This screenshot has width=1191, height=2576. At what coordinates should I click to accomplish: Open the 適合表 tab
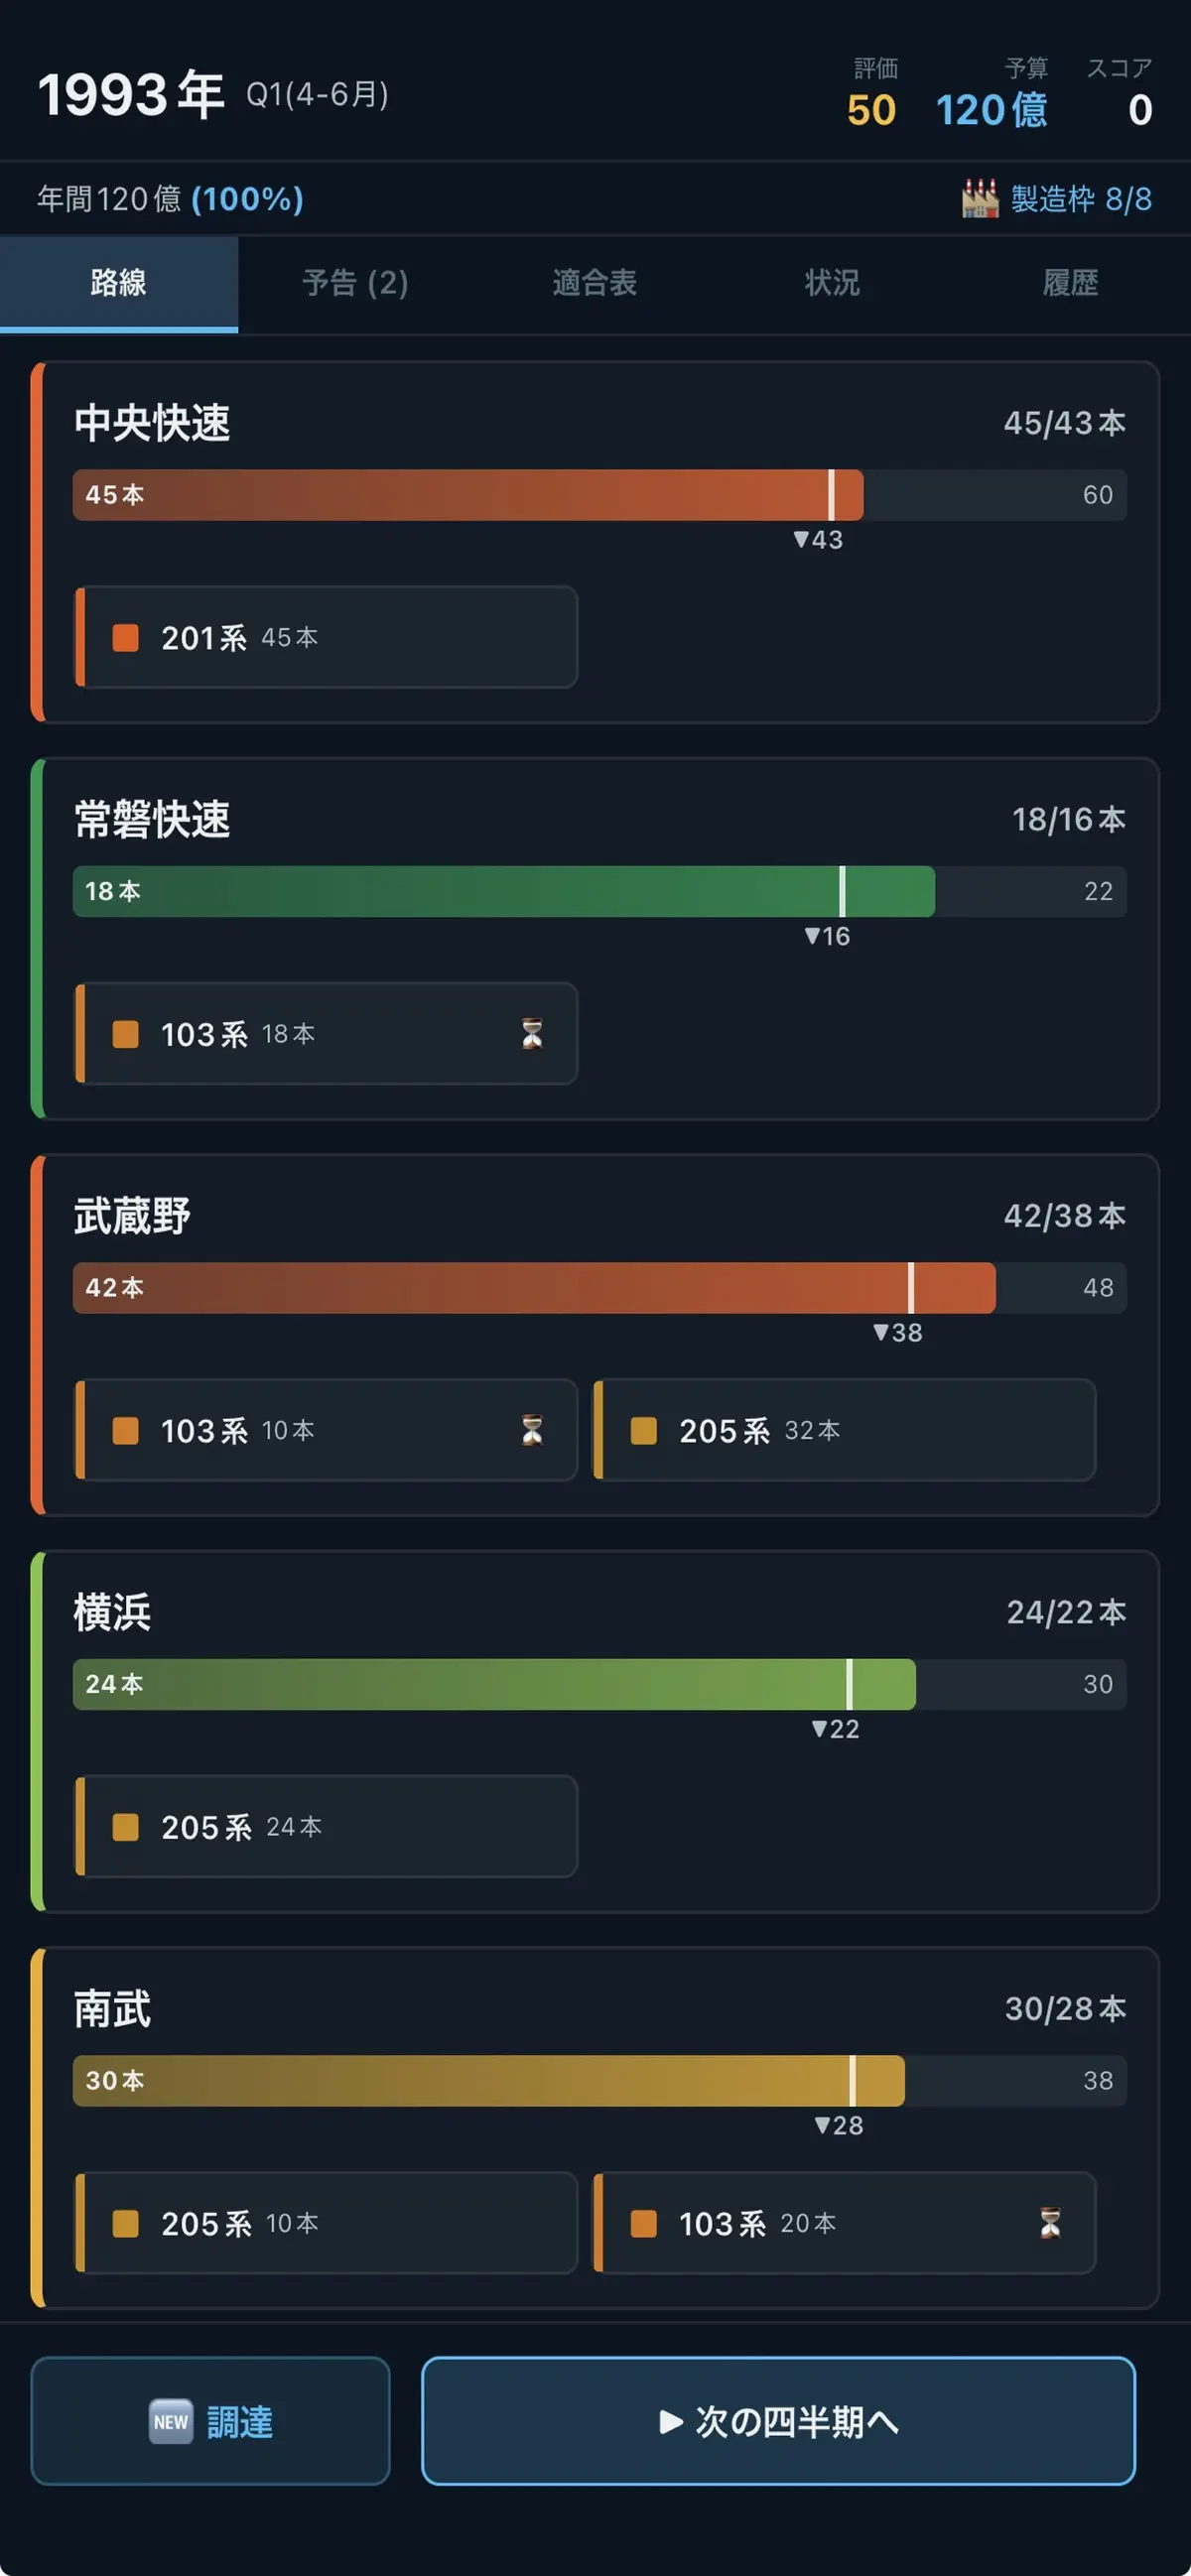coord(595,283)
